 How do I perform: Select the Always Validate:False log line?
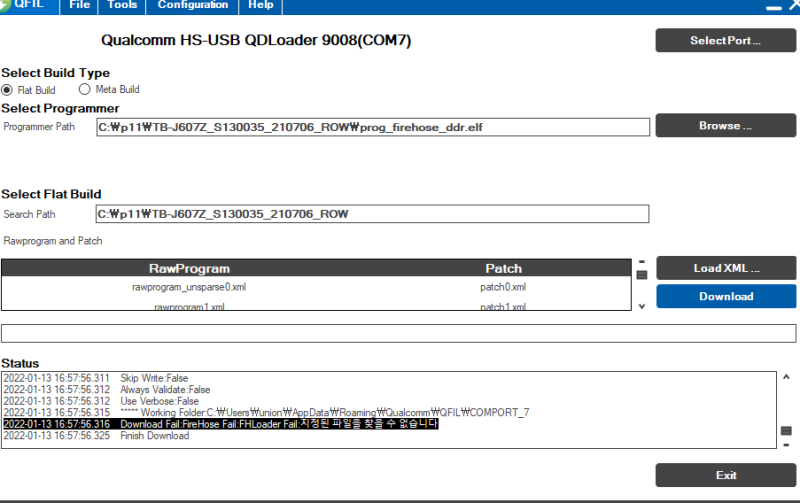107,390
